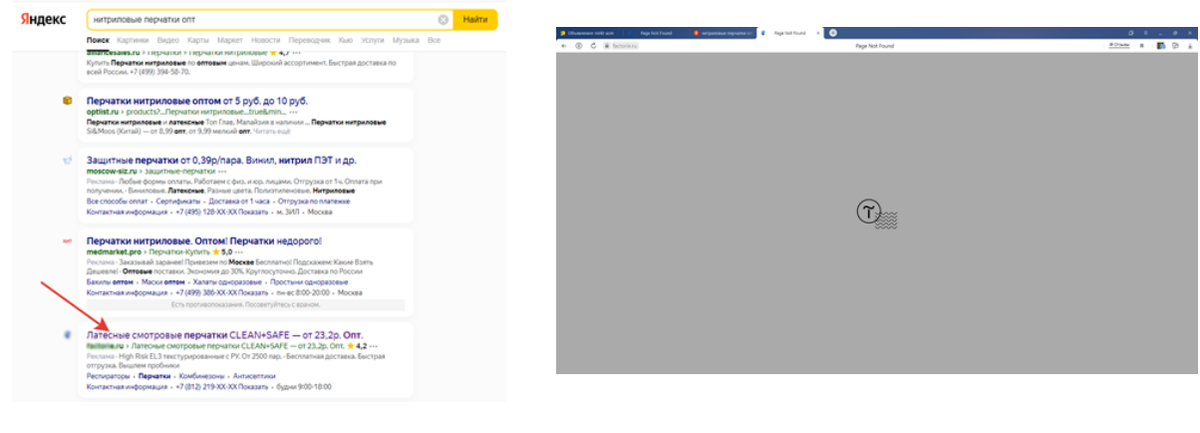Click the moscow-siz.ru site link
Viewport: 1200px width, 433px height.
tap(113, 171)
